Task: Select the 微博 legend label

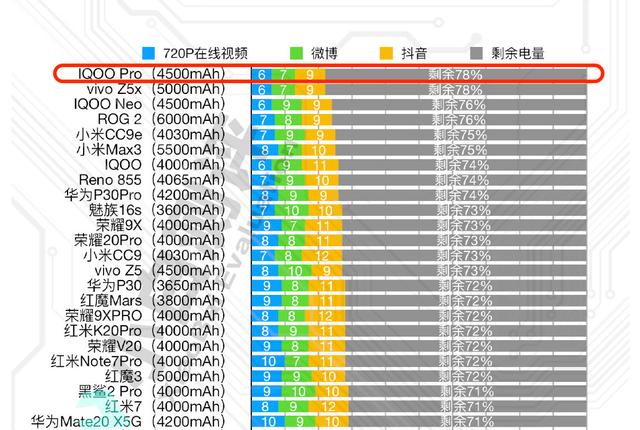Action: point(324,53)
